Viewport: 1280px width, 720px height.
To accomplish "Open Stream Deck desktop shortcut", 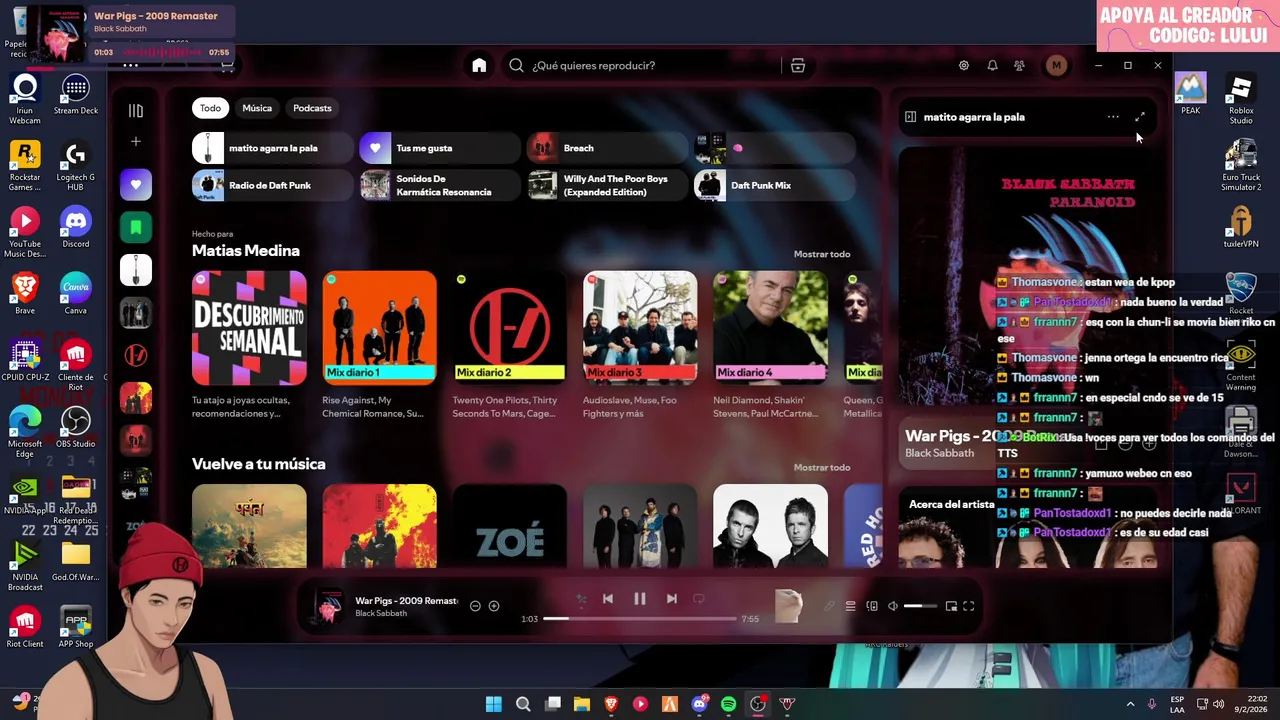I will [76, 95].
